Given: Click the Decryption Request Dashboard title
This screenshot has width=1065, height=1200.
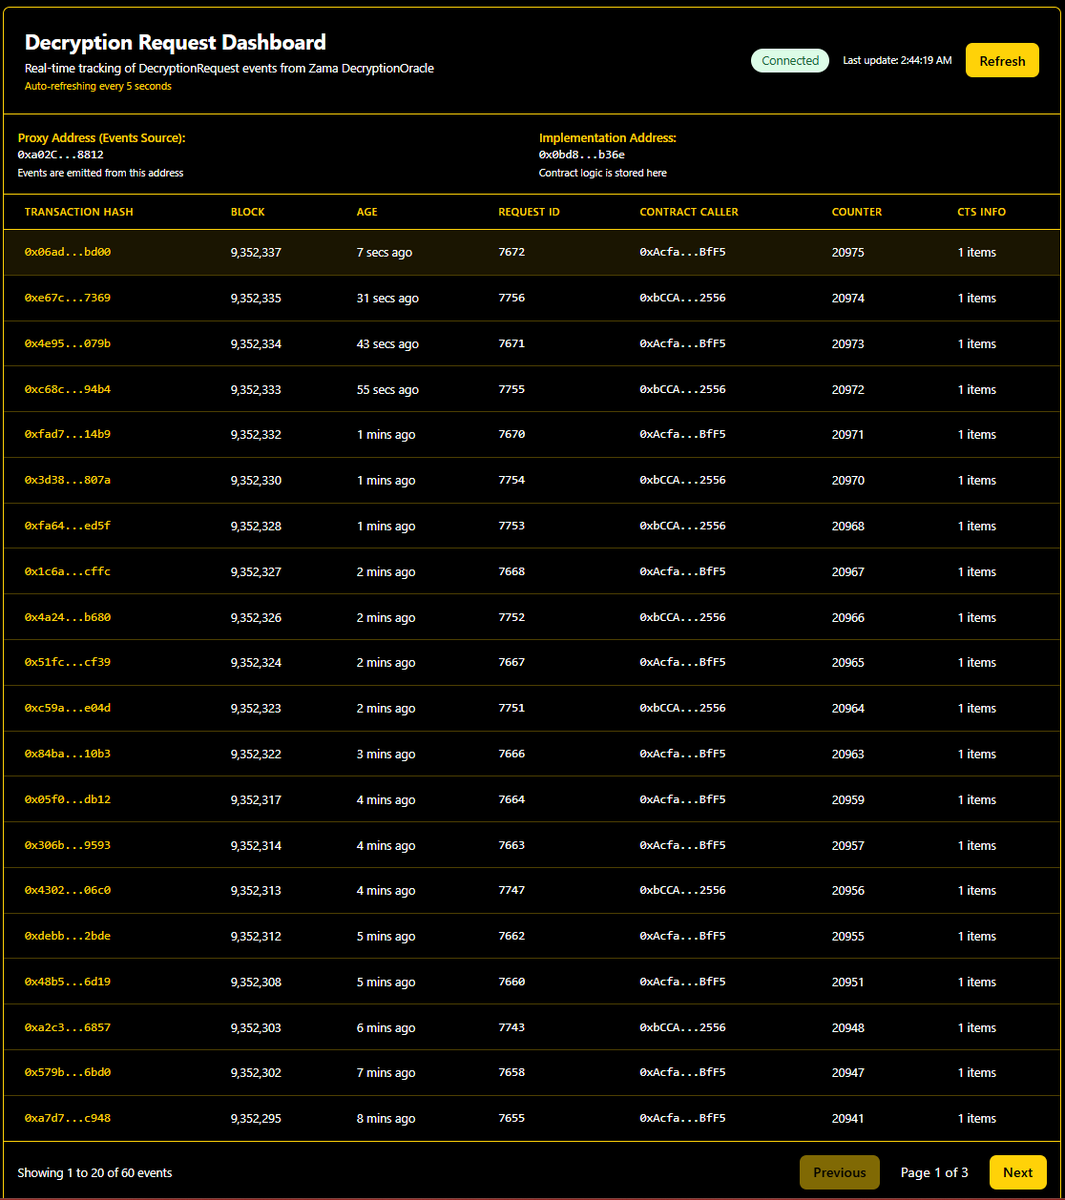Looking at the screenshot, I should pyautogui.click(x=175, y=42).
